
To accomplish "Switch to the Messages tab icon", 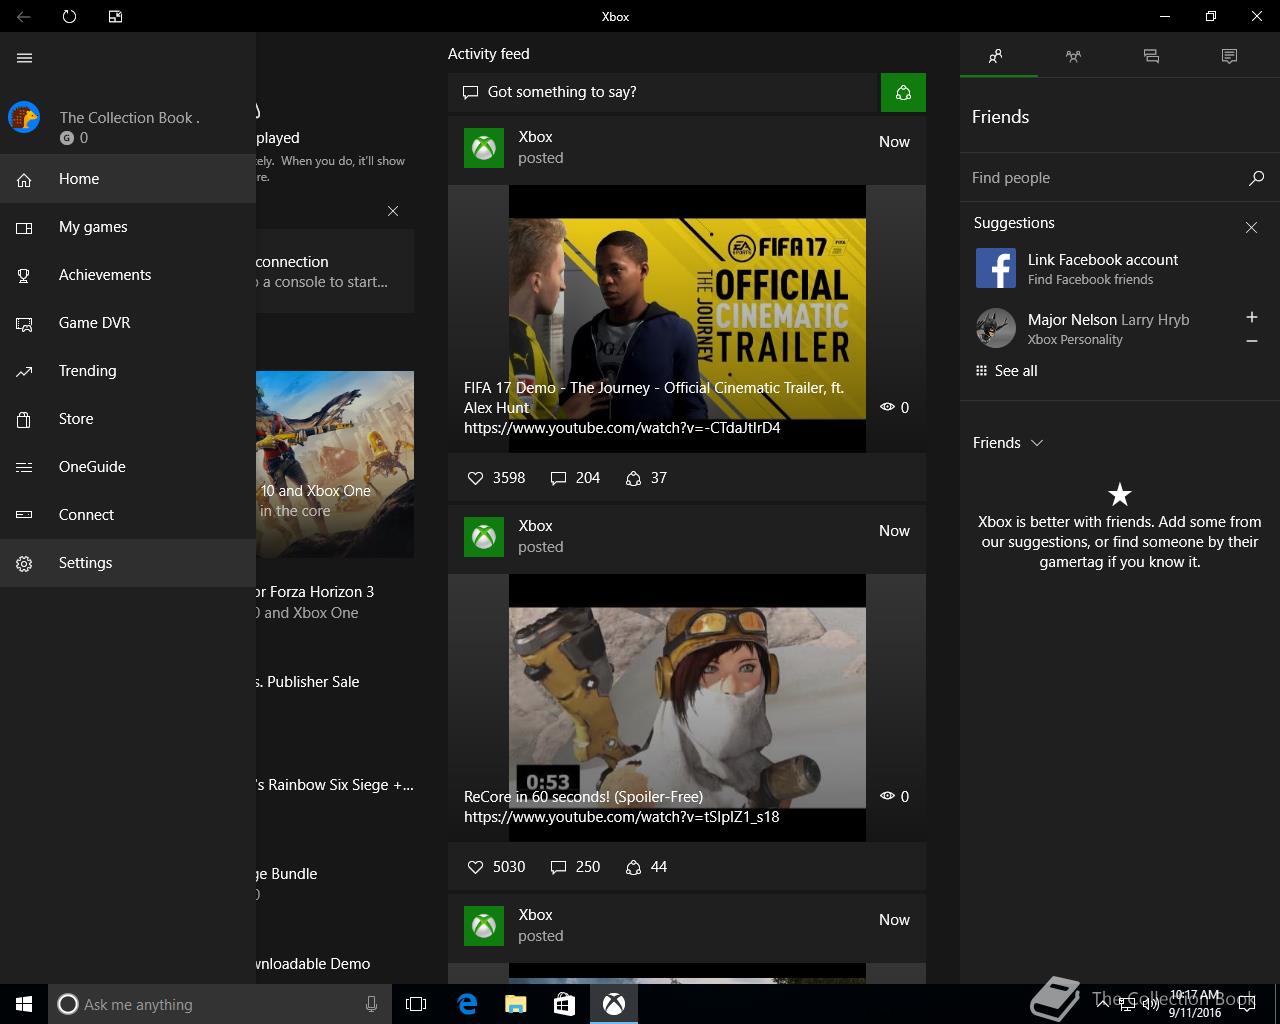I will 1151,56.
